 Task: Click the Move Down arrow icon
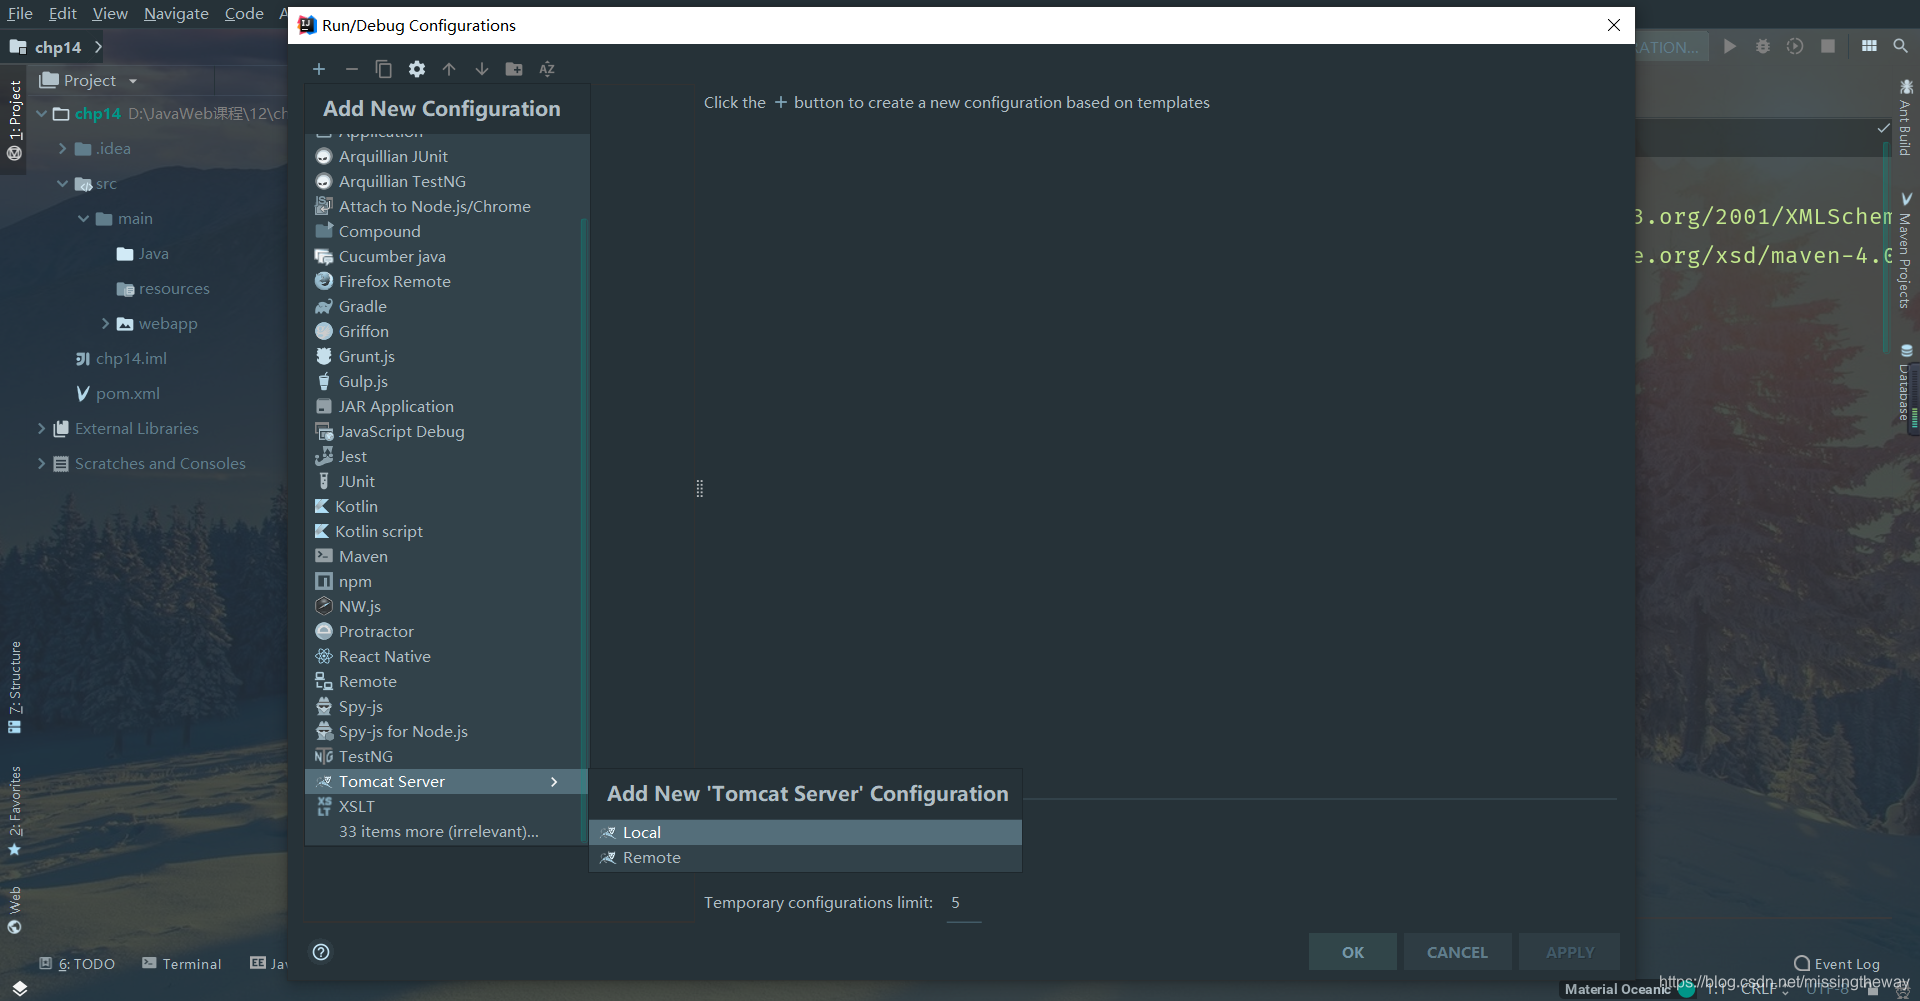482,69
